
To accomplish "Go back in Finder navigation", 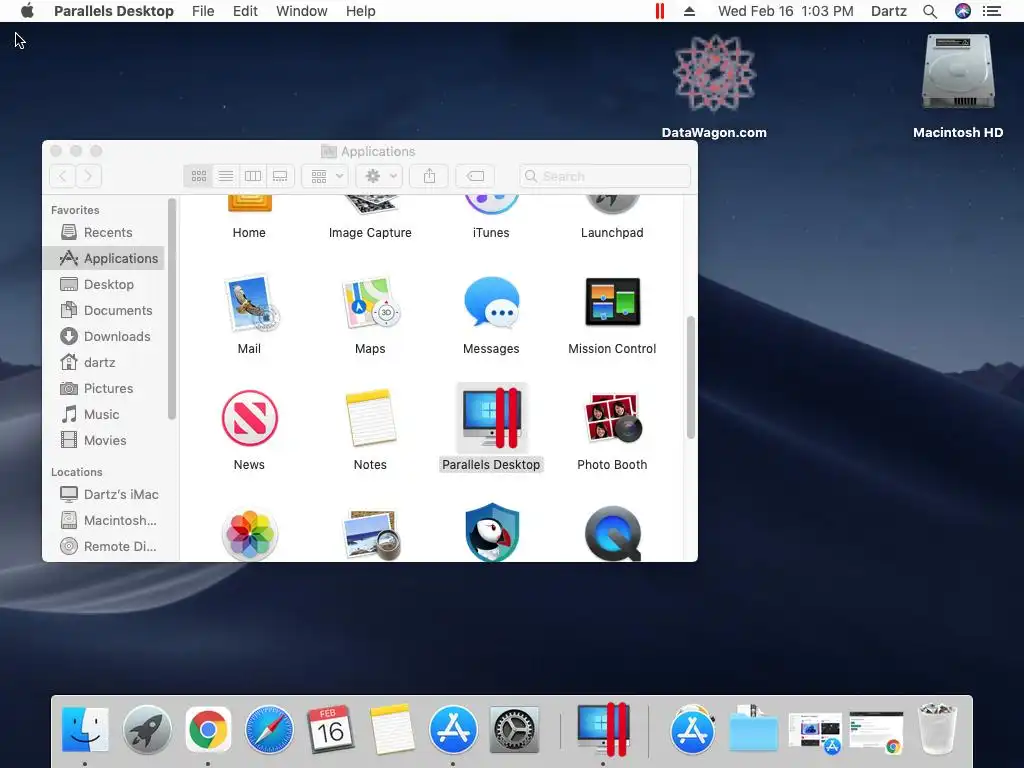I will click(63, 176).
